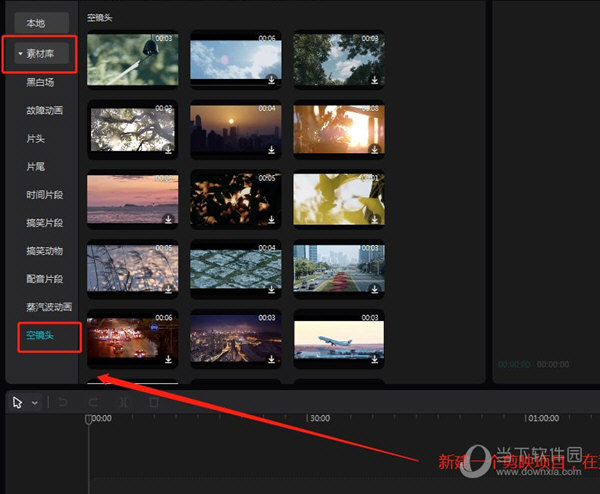Select the 片头 category

tap(36, 139)
